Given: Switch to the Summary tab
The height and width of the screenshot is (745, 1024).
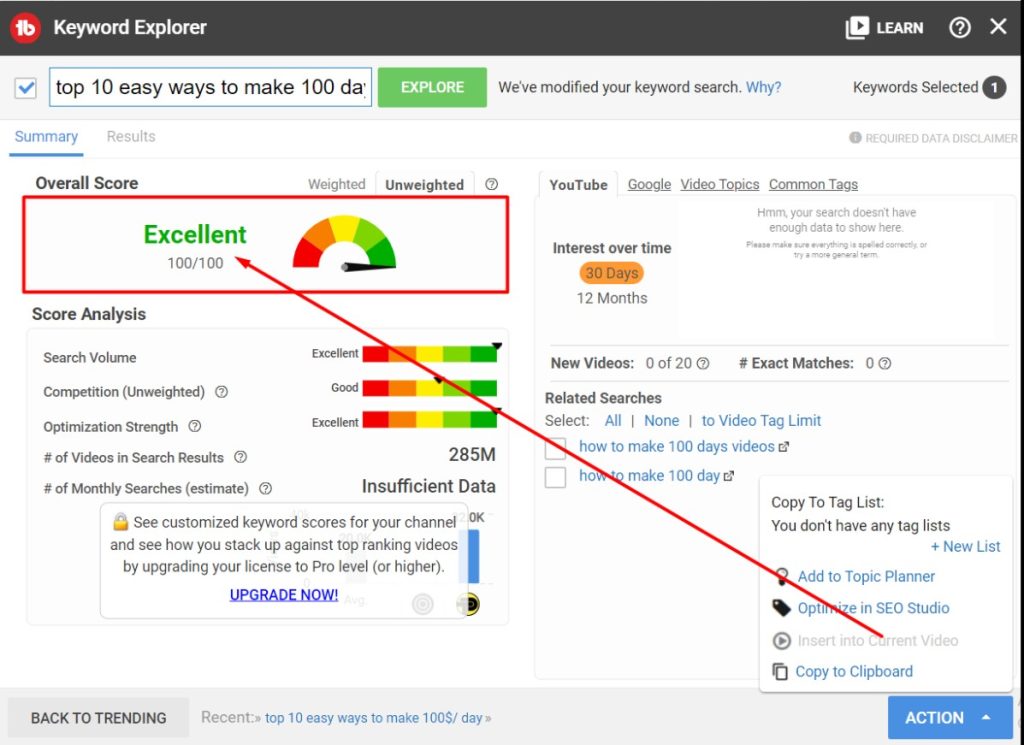Looking at the screenshot, I should tap(46, 136).
